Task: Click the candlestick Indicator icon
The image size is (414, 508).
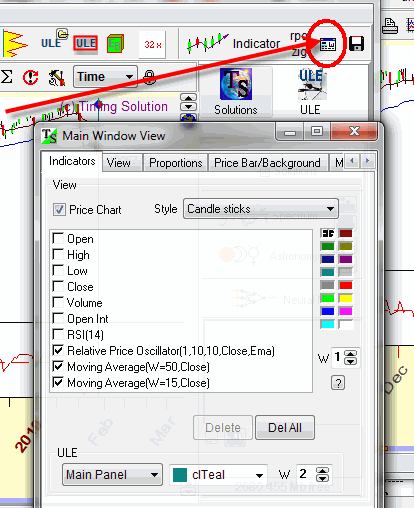Action: pyautogui.click(x=208, y=43)
